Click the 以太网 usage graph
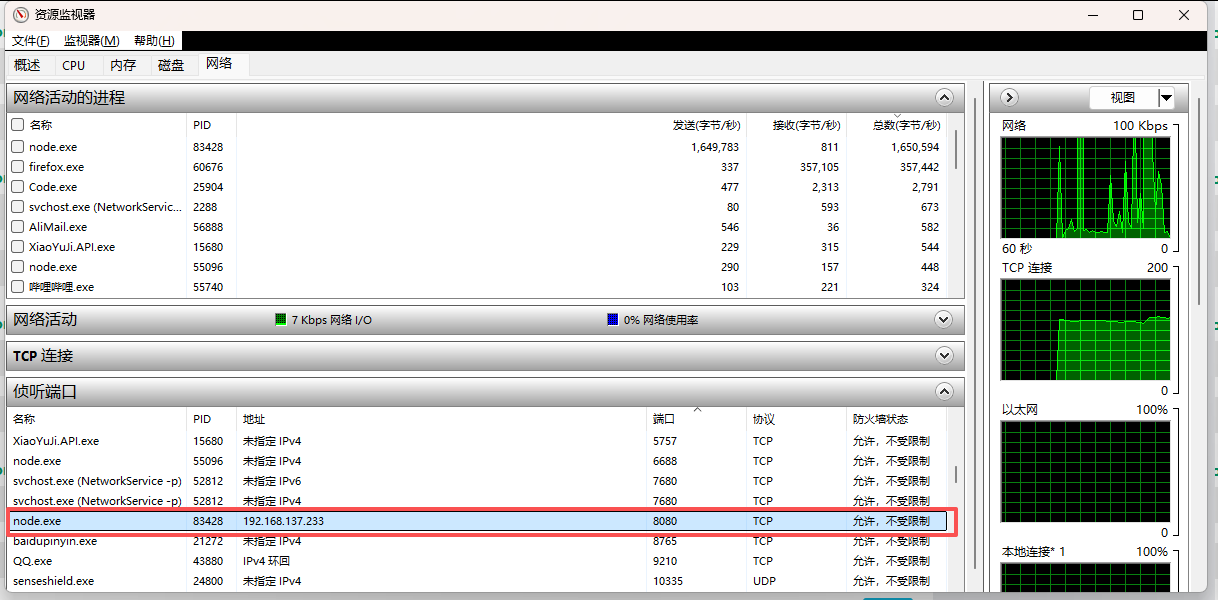Viewport: 1218px width, 600px height. 1085,471
